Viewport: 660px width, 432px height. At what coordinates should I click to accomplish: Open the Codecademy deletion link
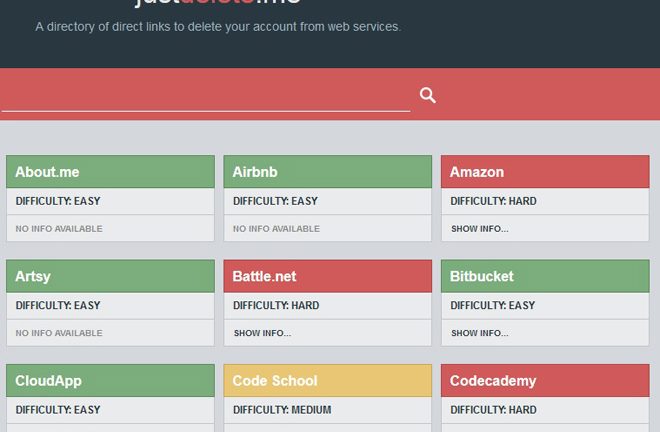(x=545, y=381)
